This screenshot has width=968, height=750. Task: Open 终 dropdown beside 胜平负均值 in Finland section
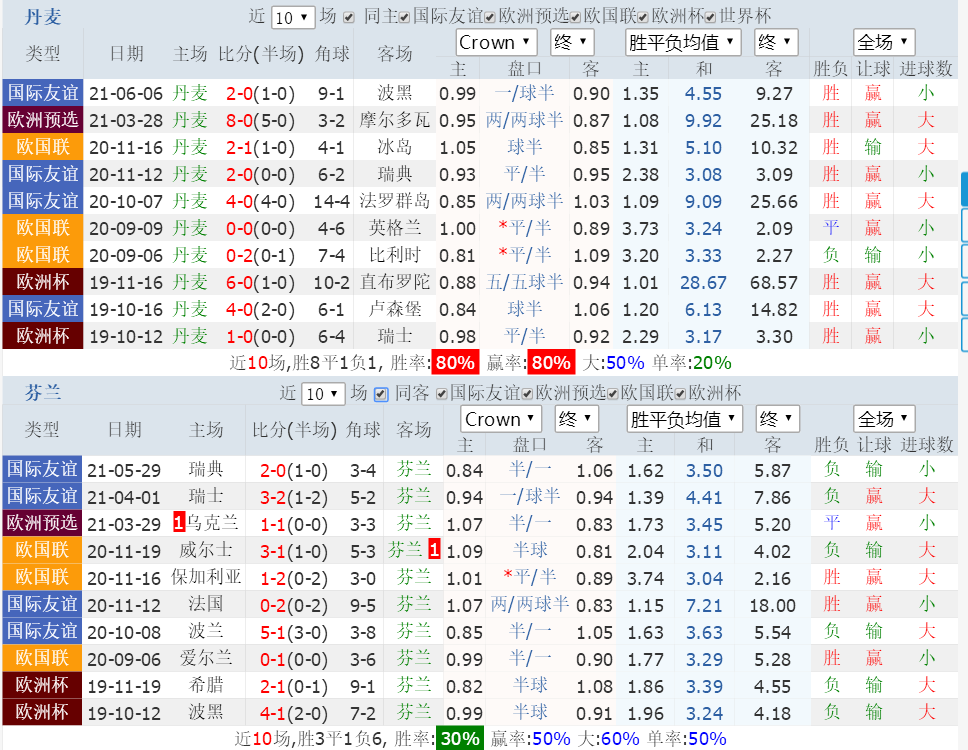(778, 419)
